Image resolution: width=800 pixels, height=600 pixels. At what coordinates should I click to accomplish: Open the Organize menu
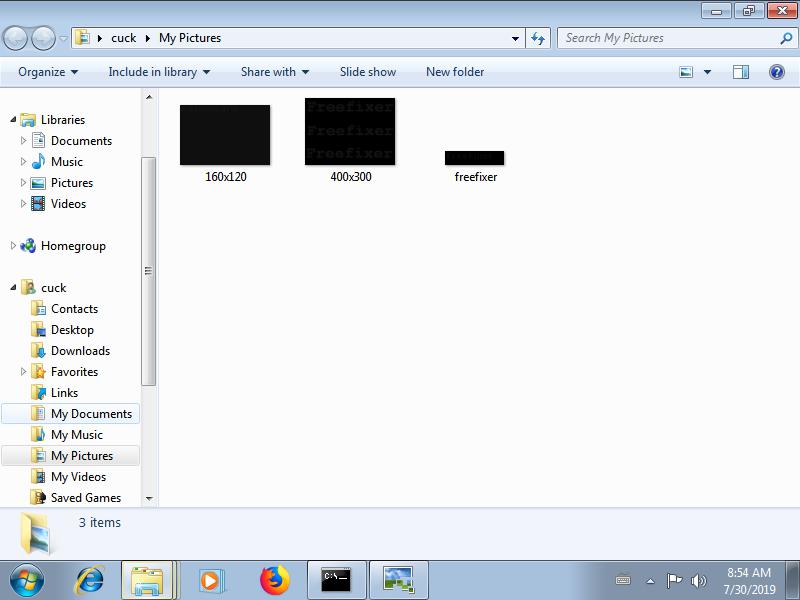click(48, 72)
